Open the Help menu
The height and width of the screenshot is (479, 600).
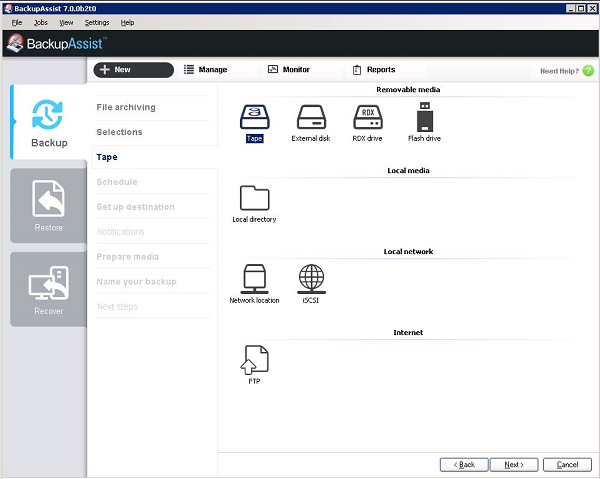(x=127, y=23)
